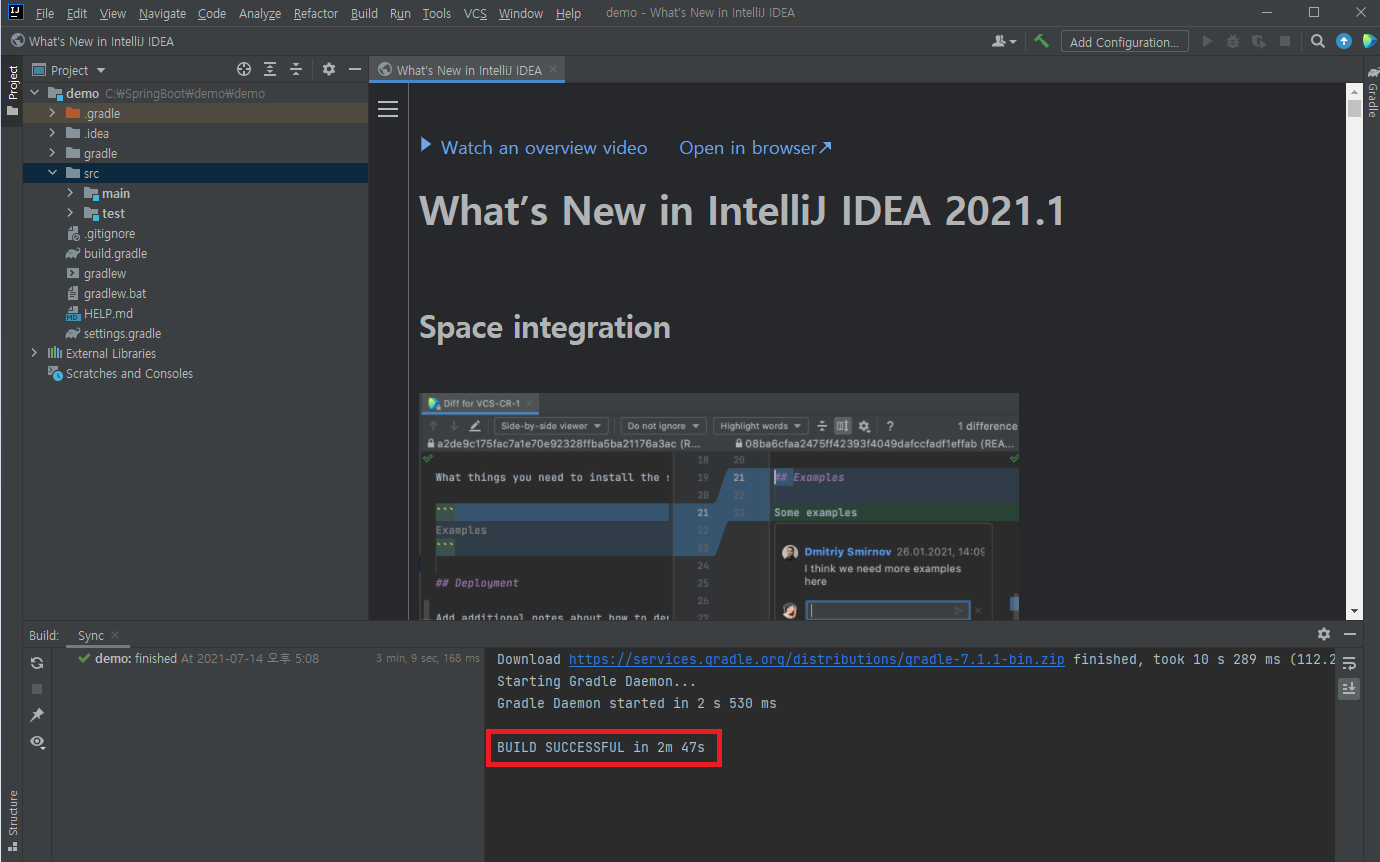
Task: Expand the .idea folder arrow
Action: click(52, 133)
